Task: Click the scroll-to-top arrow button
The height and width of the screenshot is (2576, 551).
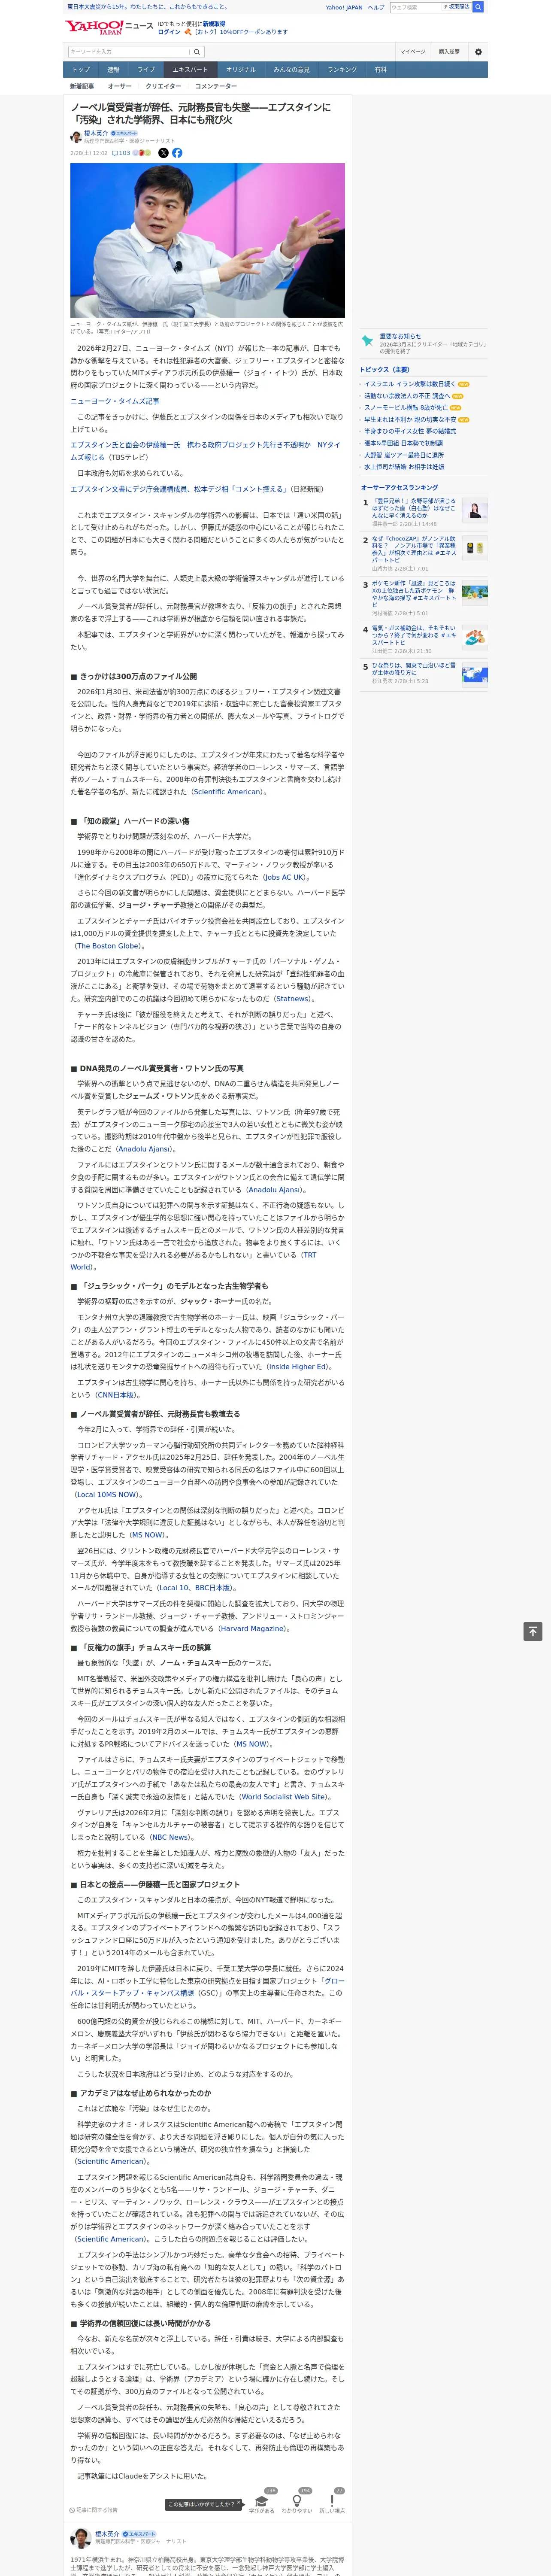Action: [533, 1631]
